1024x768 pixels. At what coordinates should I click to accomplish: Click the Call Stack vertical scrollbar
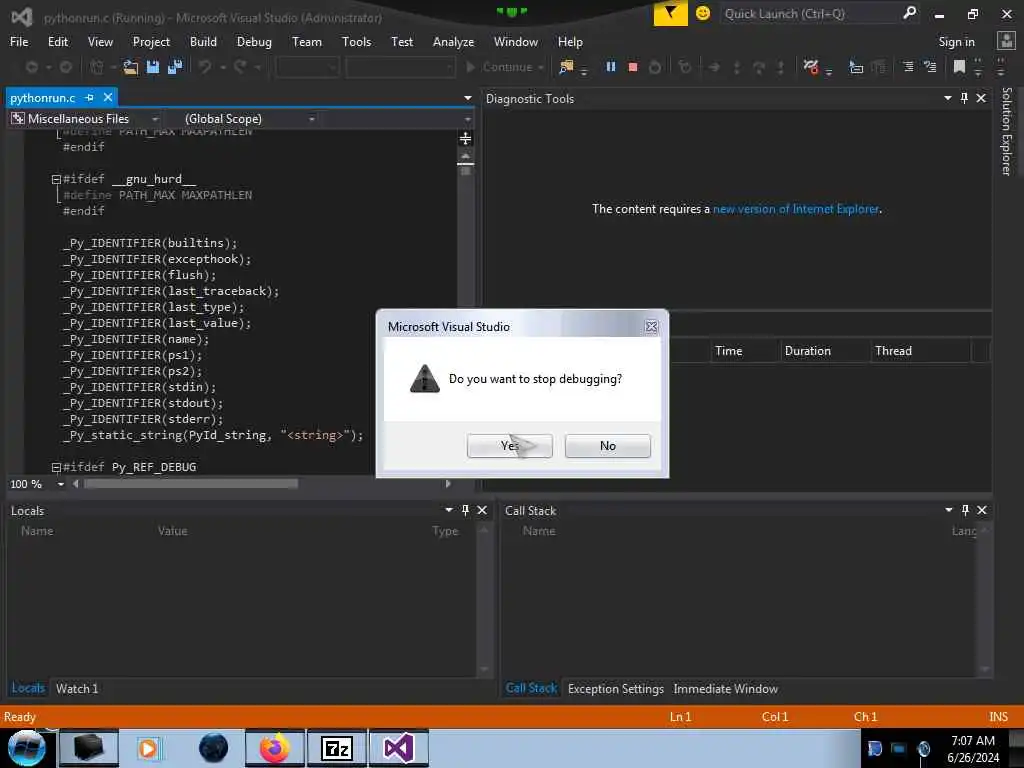tap(984, 600)
